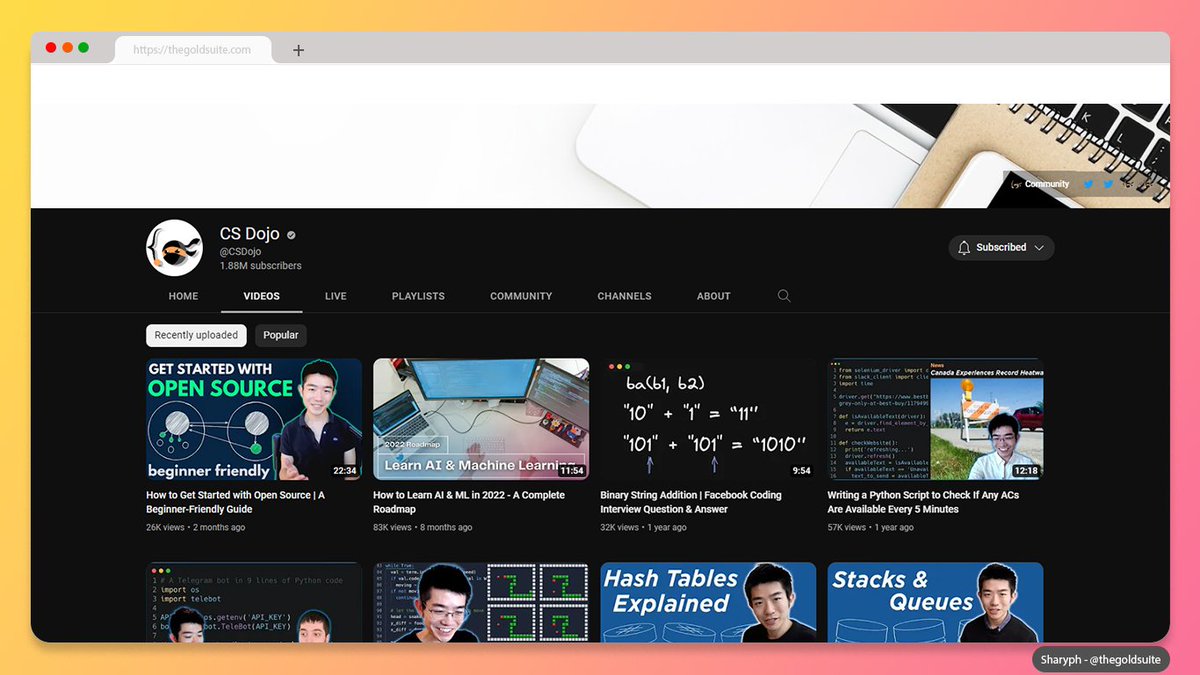Go to the HOME channel tab
This screenshot has height=675, width=1200.
click(x=183, y=296)
